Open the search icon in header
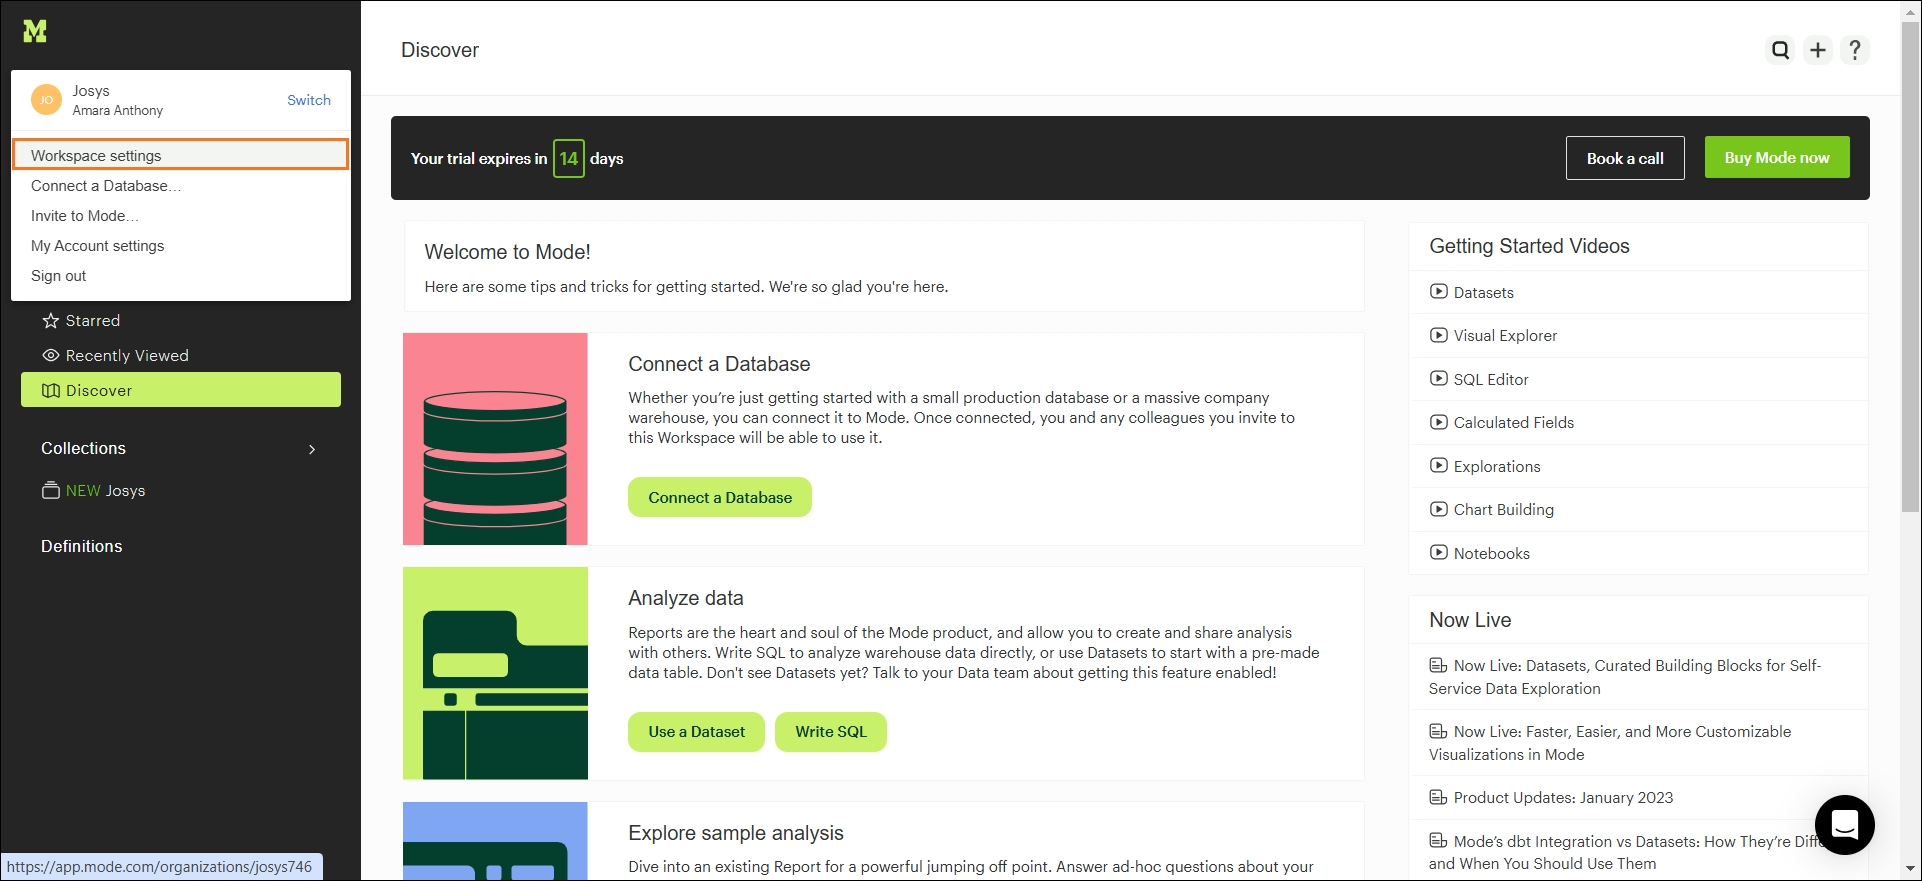 point(1781,50)
